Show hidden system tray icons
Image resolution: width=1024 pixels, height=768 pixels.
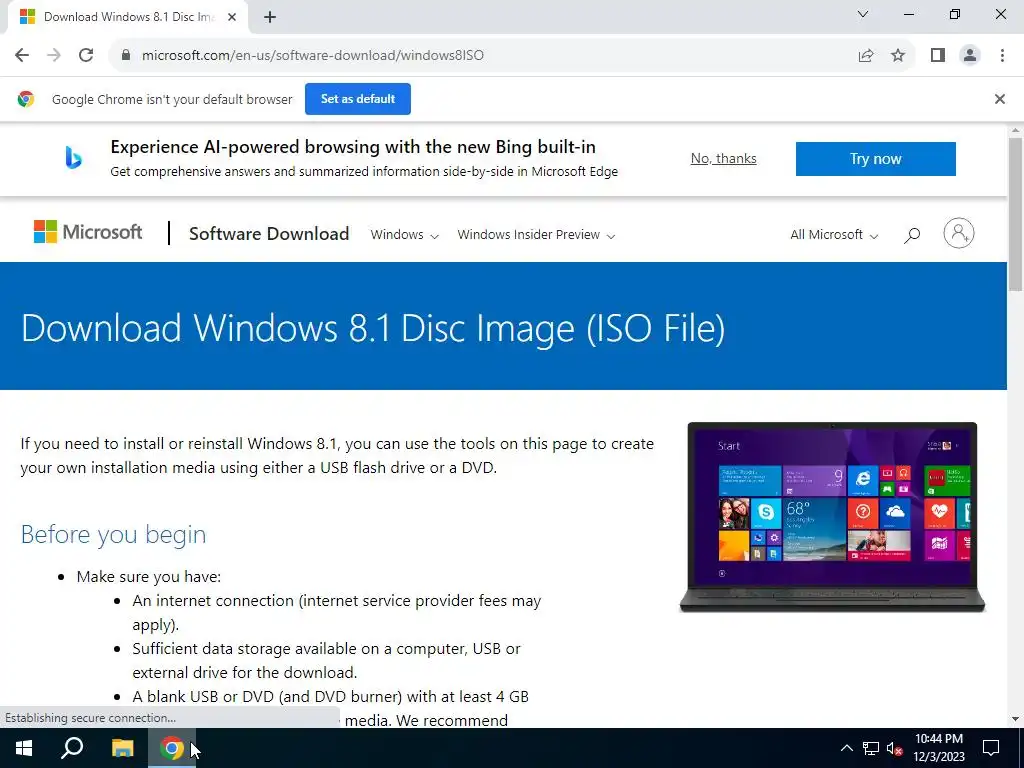click(846, 748)
